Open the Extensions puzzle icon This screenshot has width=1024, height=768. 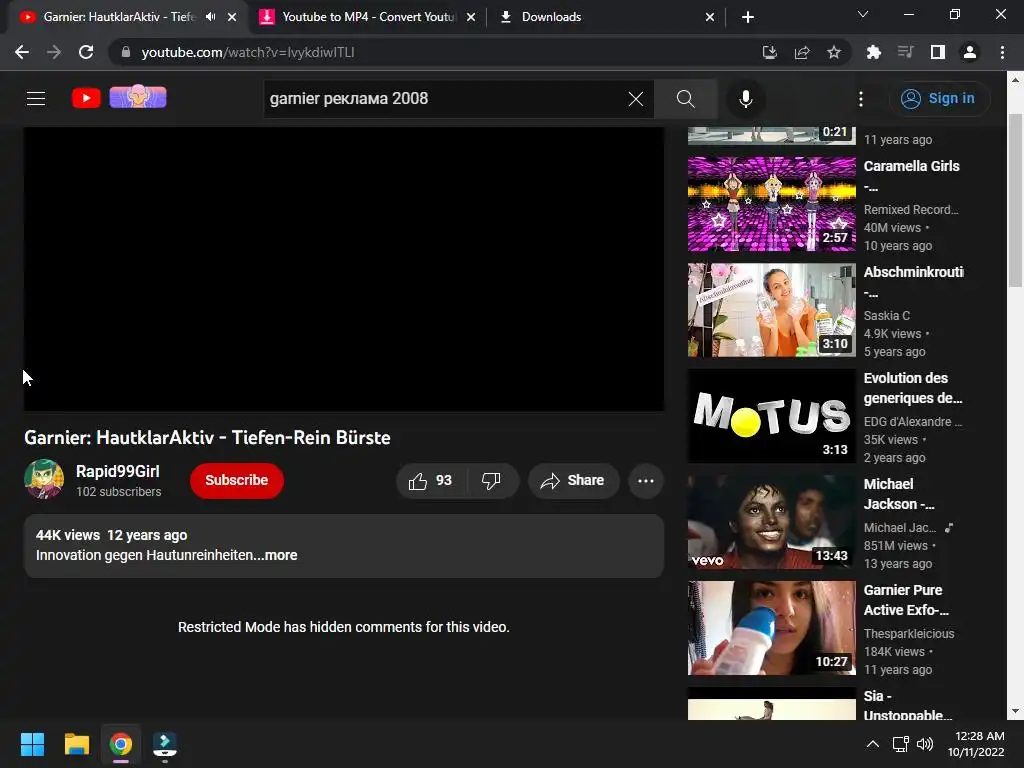(874, 52)
